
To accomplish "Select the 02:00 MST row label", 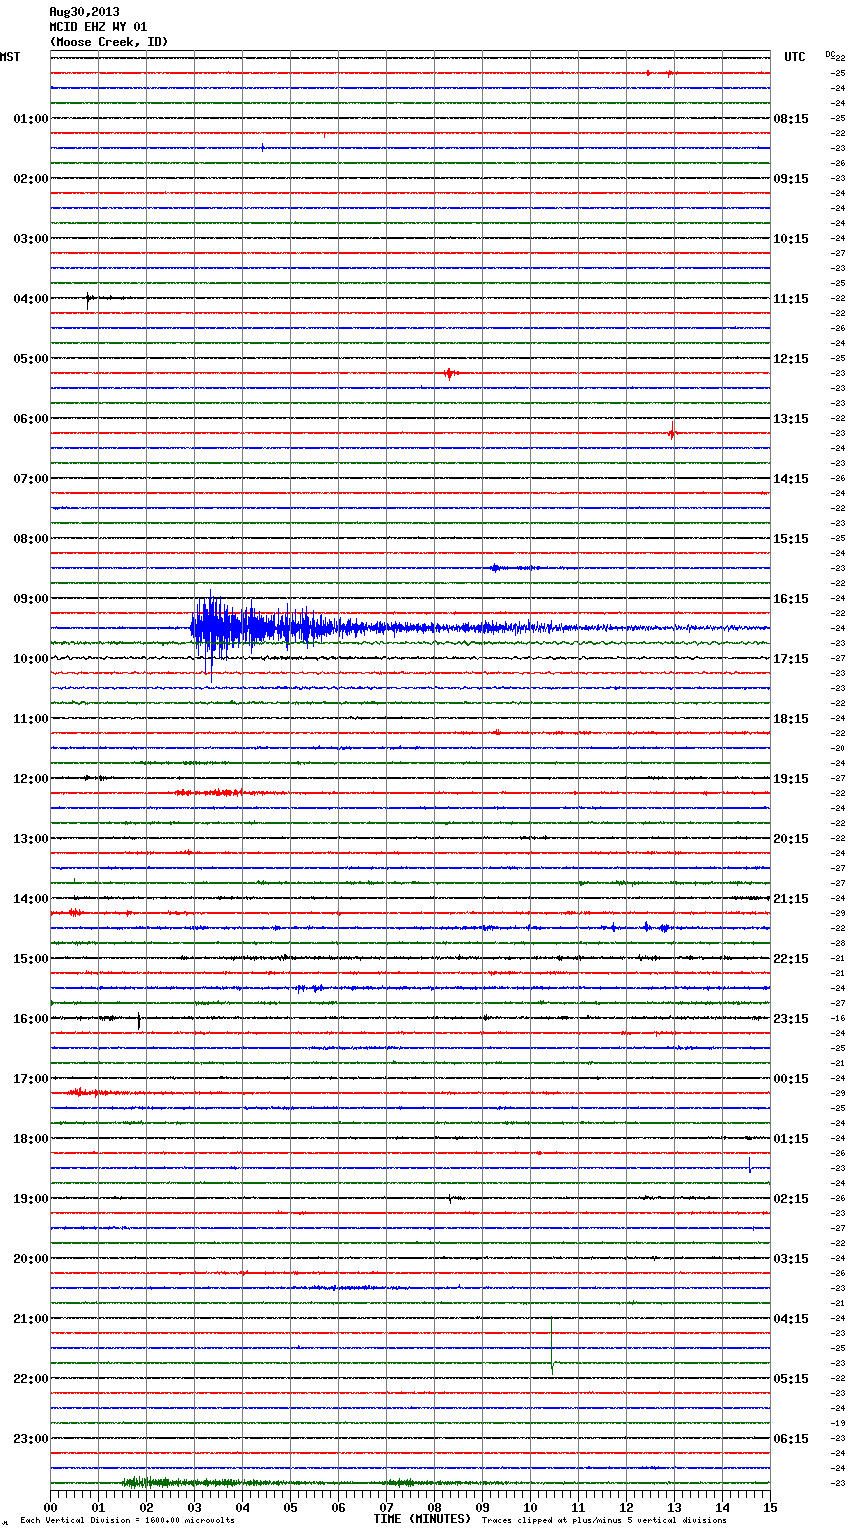I will point(30,179).
